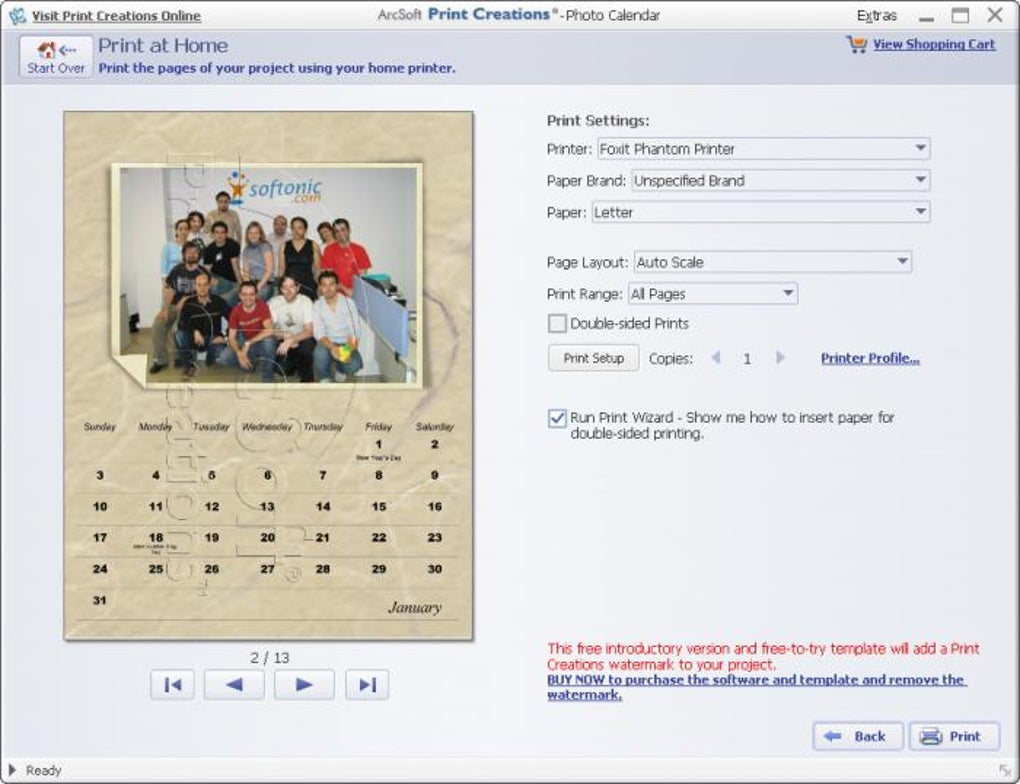Increase copies with the right arrow
This screenshot has width=1020, height=784.
781,357
